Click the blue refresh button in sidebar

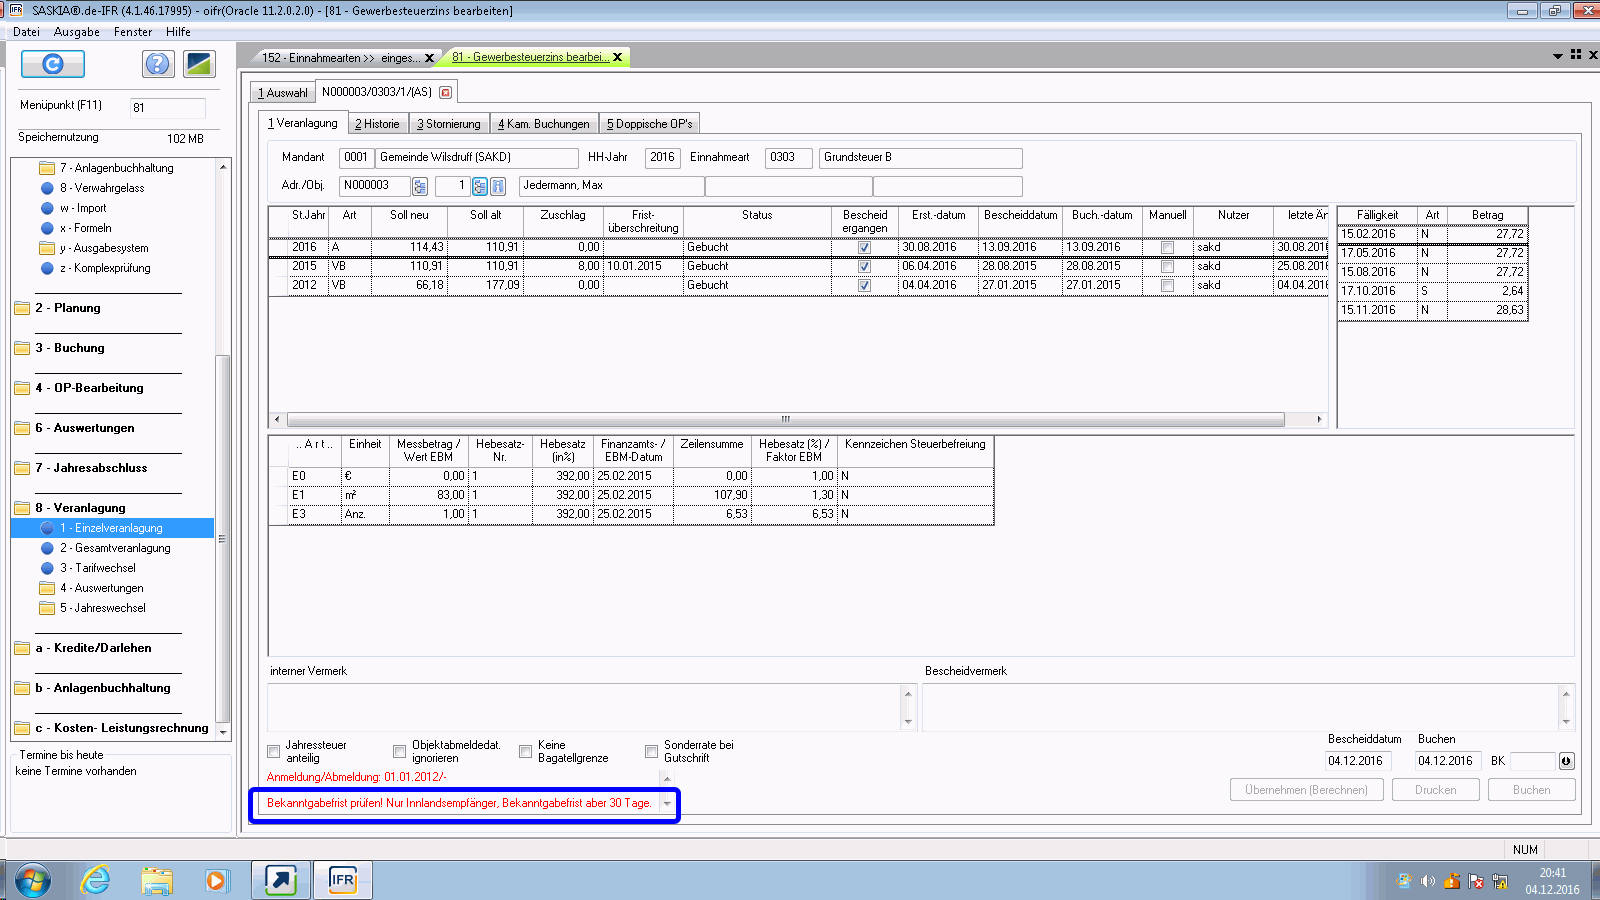click(x=53, y=64)
